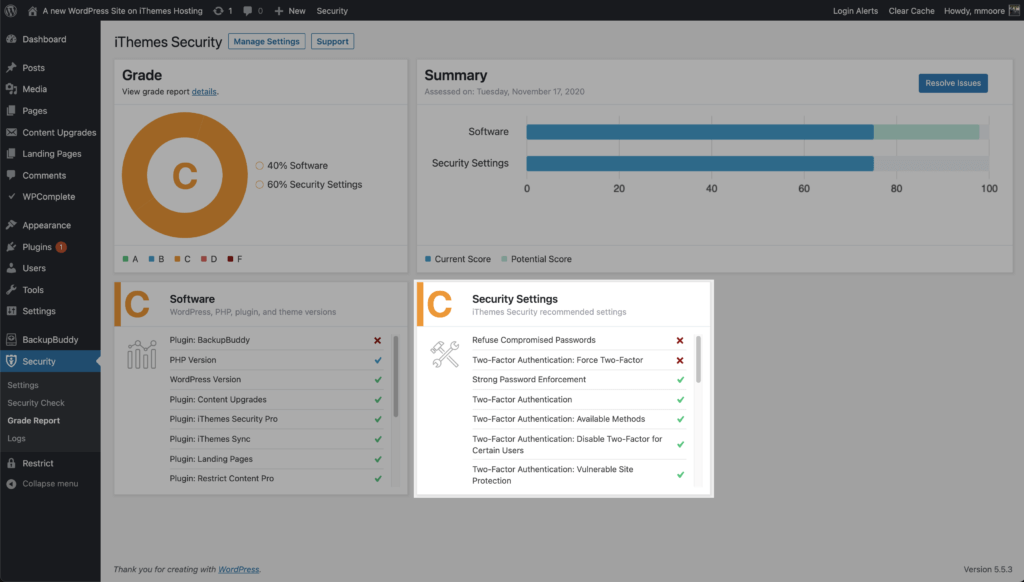Screen dimensions: 1024x582
Task: Click the blue B grade legend swatch
Action: pos(152,259)
